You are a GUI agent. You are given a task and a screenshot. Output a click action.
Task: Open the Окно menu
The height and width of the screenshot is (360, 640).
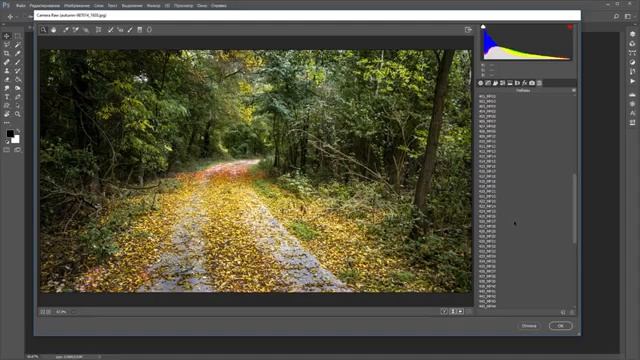(x=202, y=6)
